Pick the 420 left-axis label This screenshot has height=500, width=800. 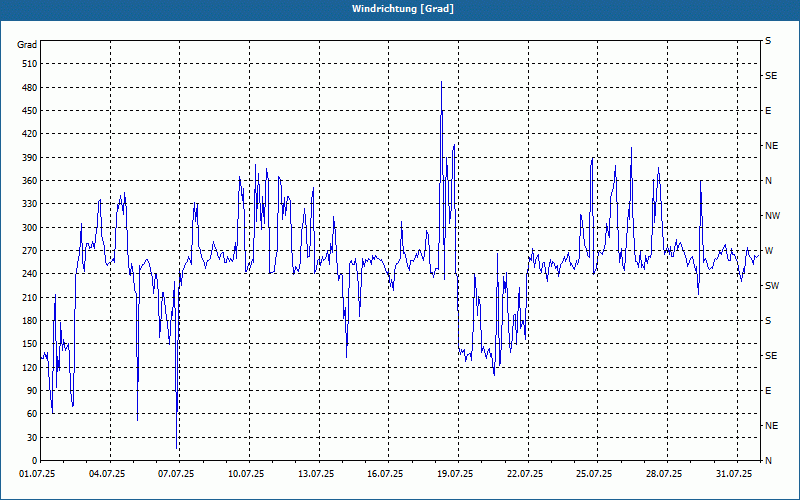[30, 134]
